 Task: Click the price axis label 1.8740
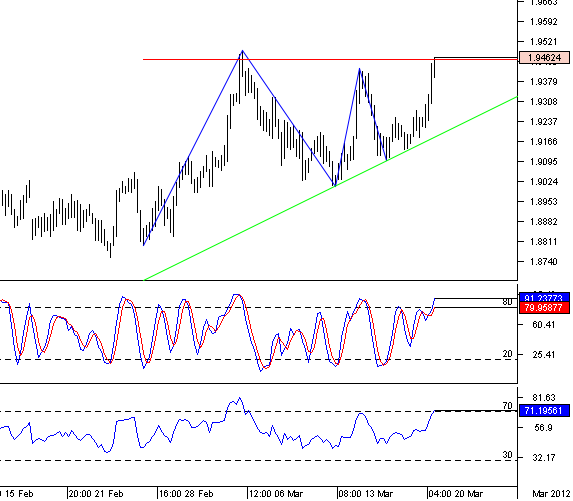[x=544, y=262]
